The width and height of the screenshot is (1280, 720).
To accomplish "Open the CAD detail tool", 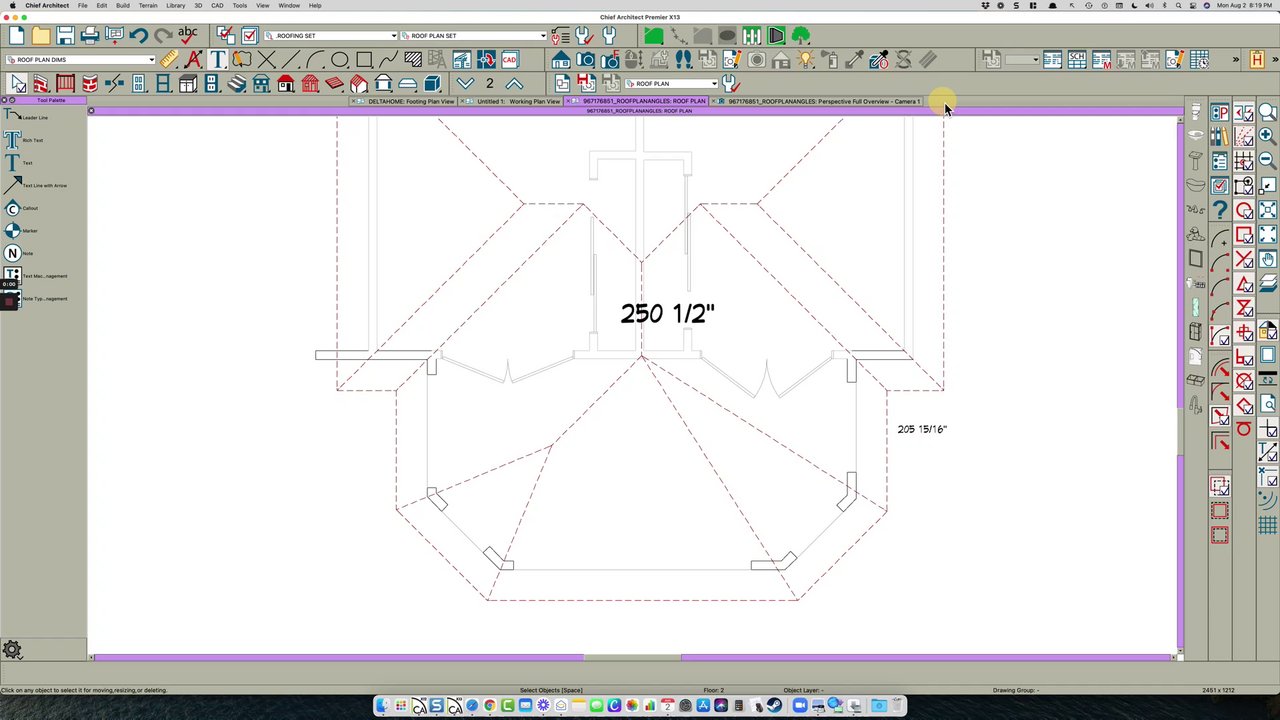I will click(x=510, y=60).
